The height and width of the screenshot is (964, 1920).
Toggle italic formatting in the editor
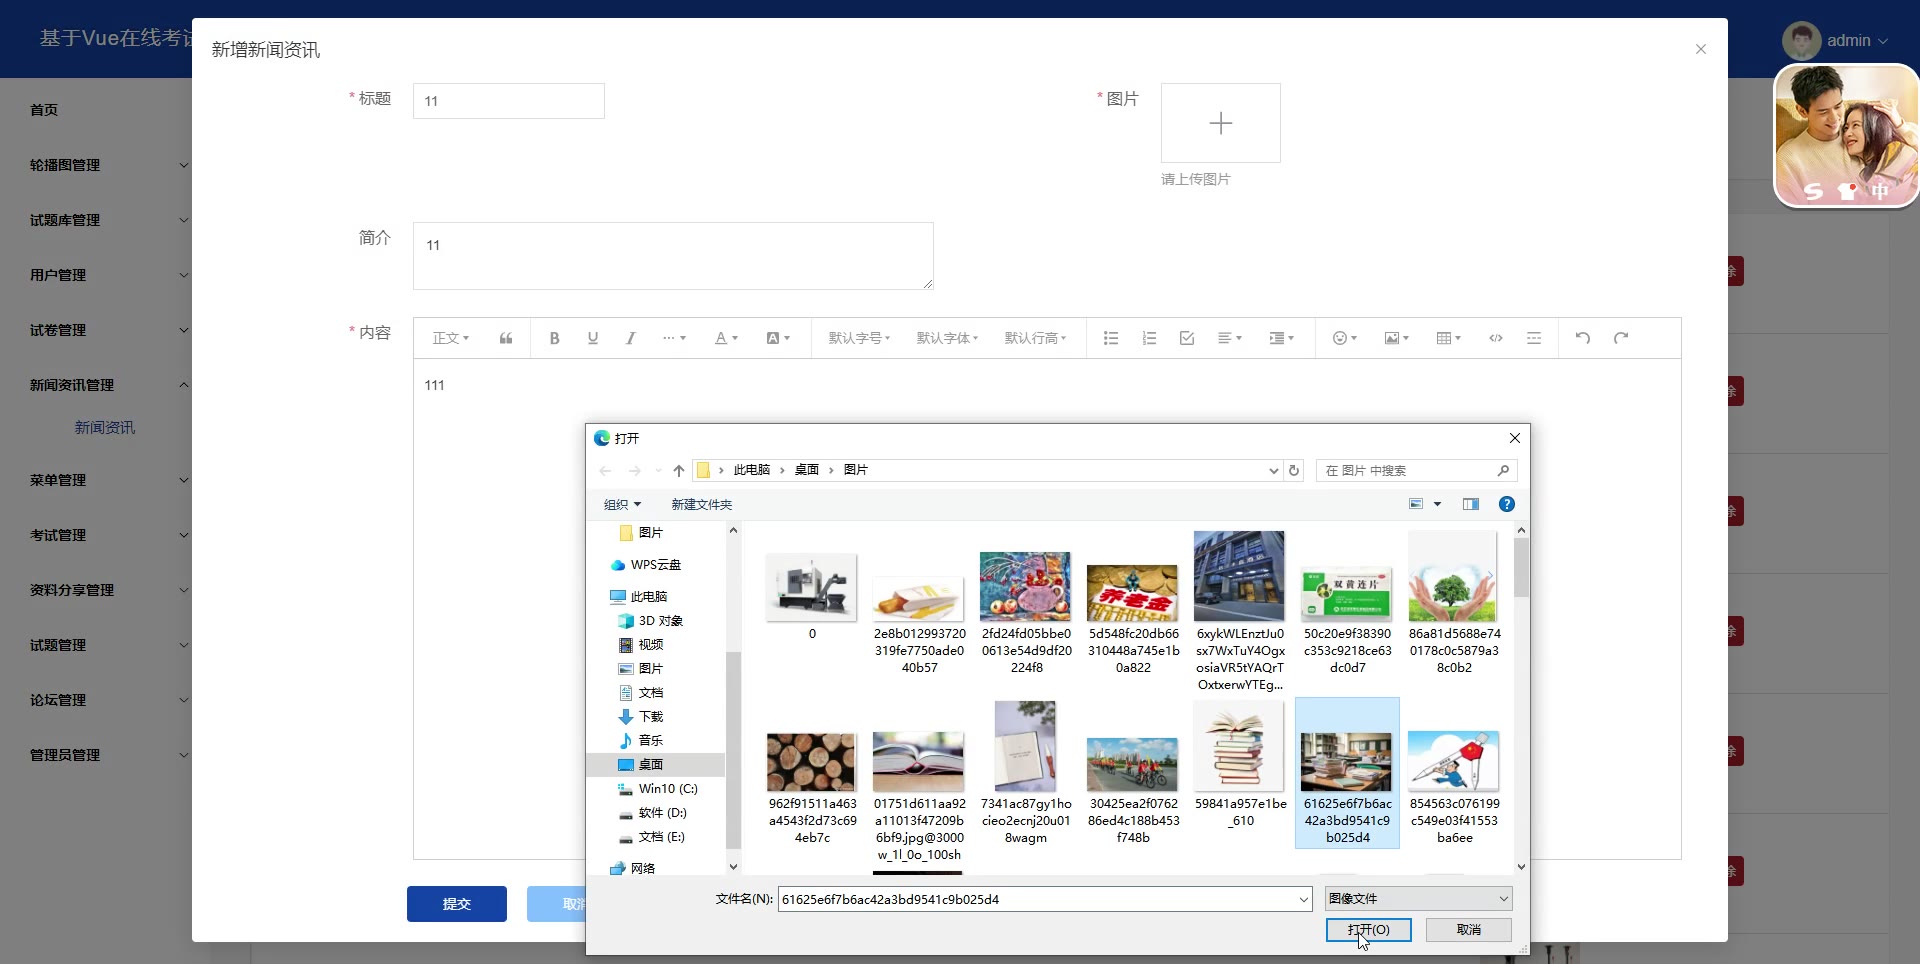631,338
